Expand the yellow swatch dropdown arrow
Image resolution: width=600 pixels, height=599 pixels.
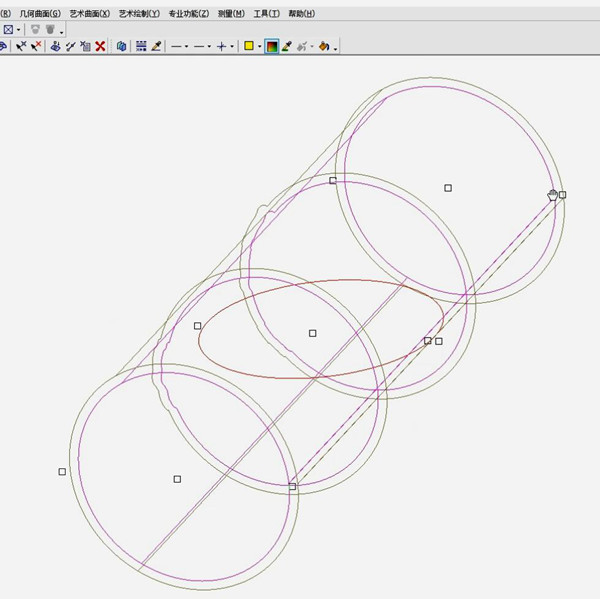259,46
